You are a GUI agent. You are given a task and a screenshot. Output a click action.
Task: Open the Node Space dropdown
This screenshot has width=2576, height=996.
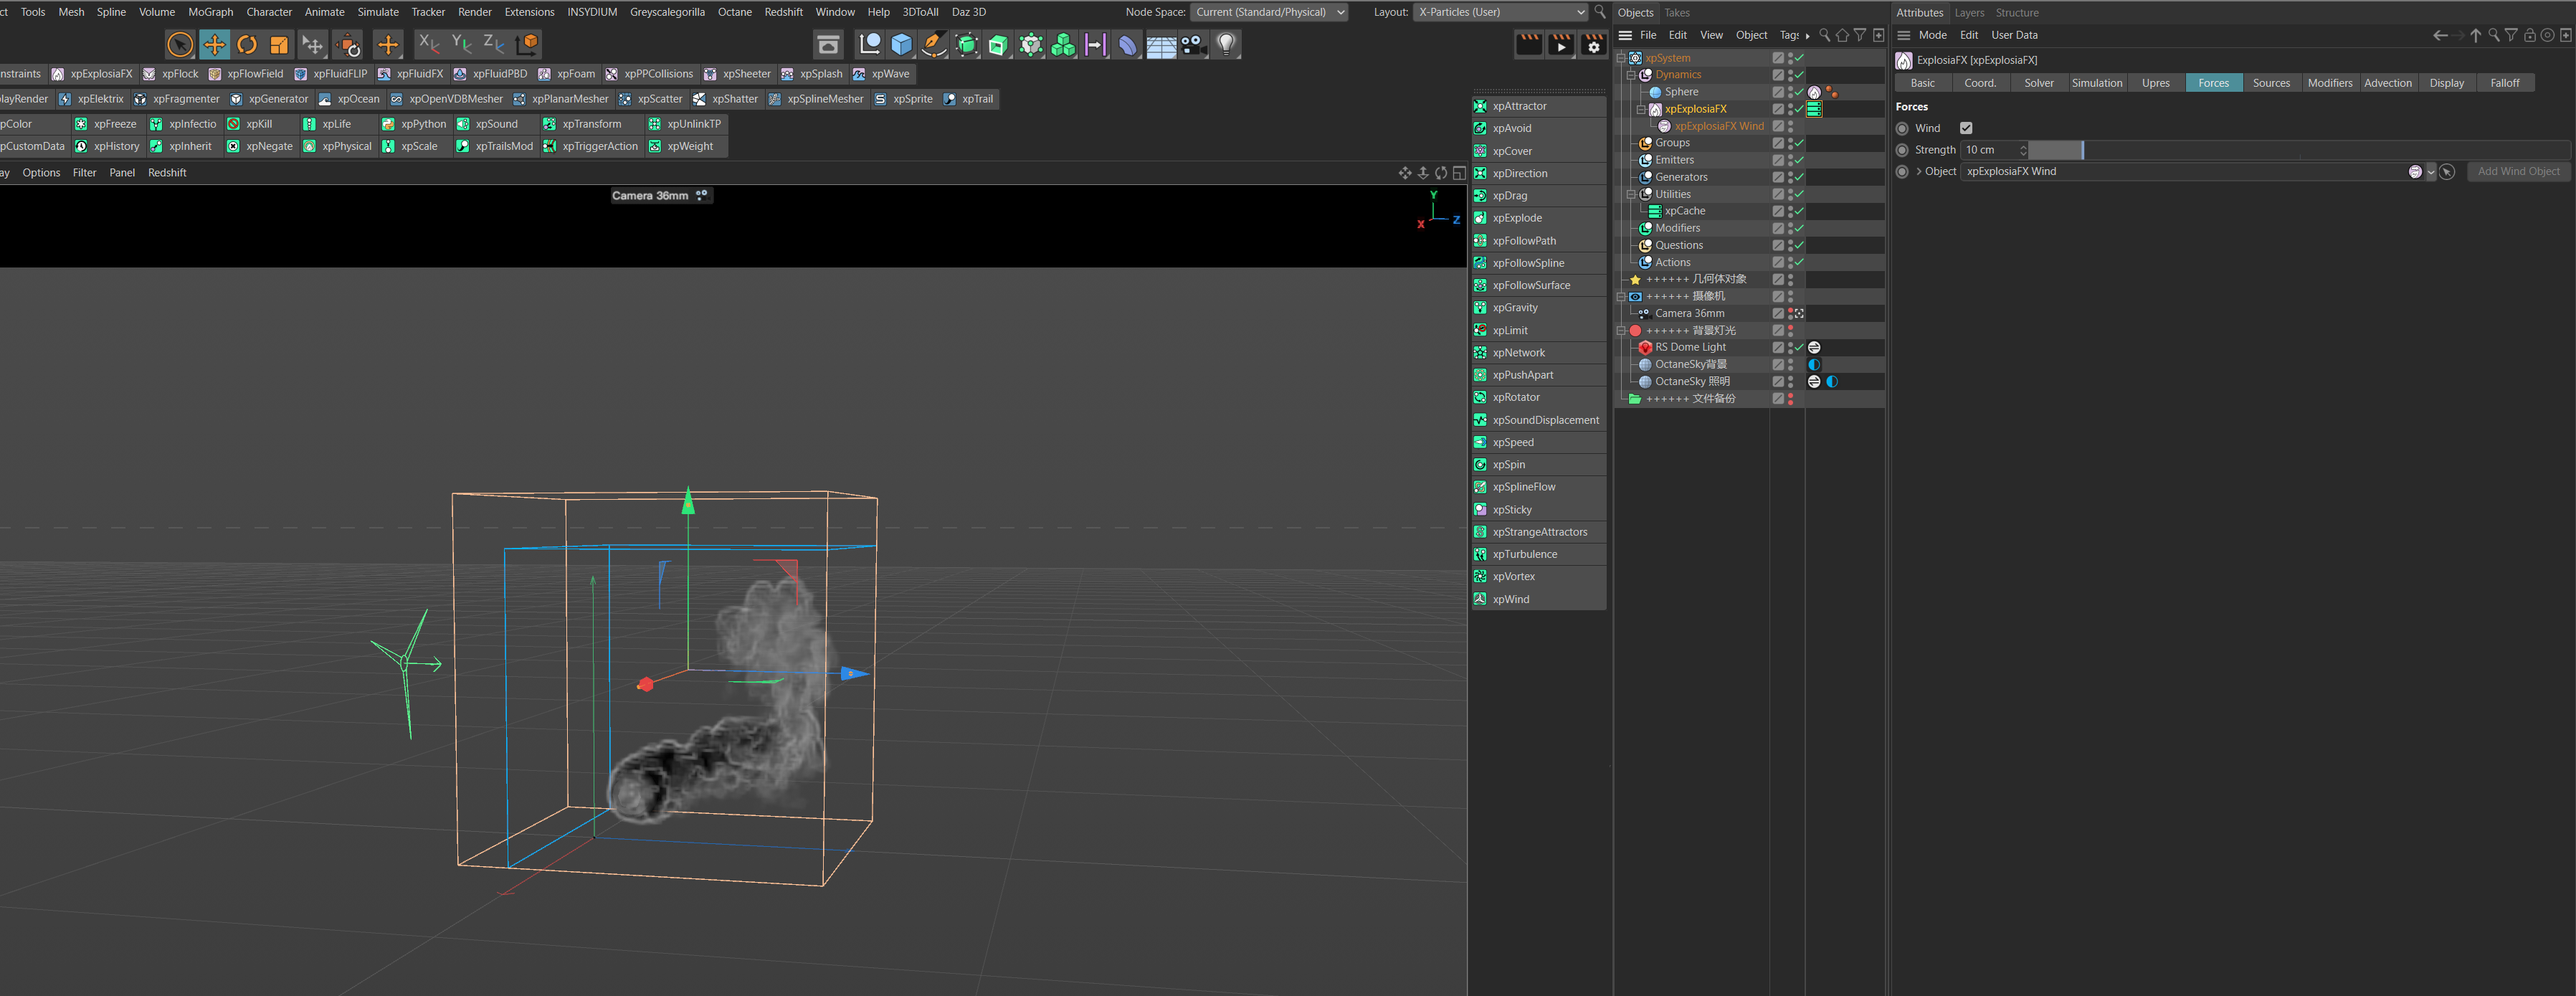(1269, 12)
